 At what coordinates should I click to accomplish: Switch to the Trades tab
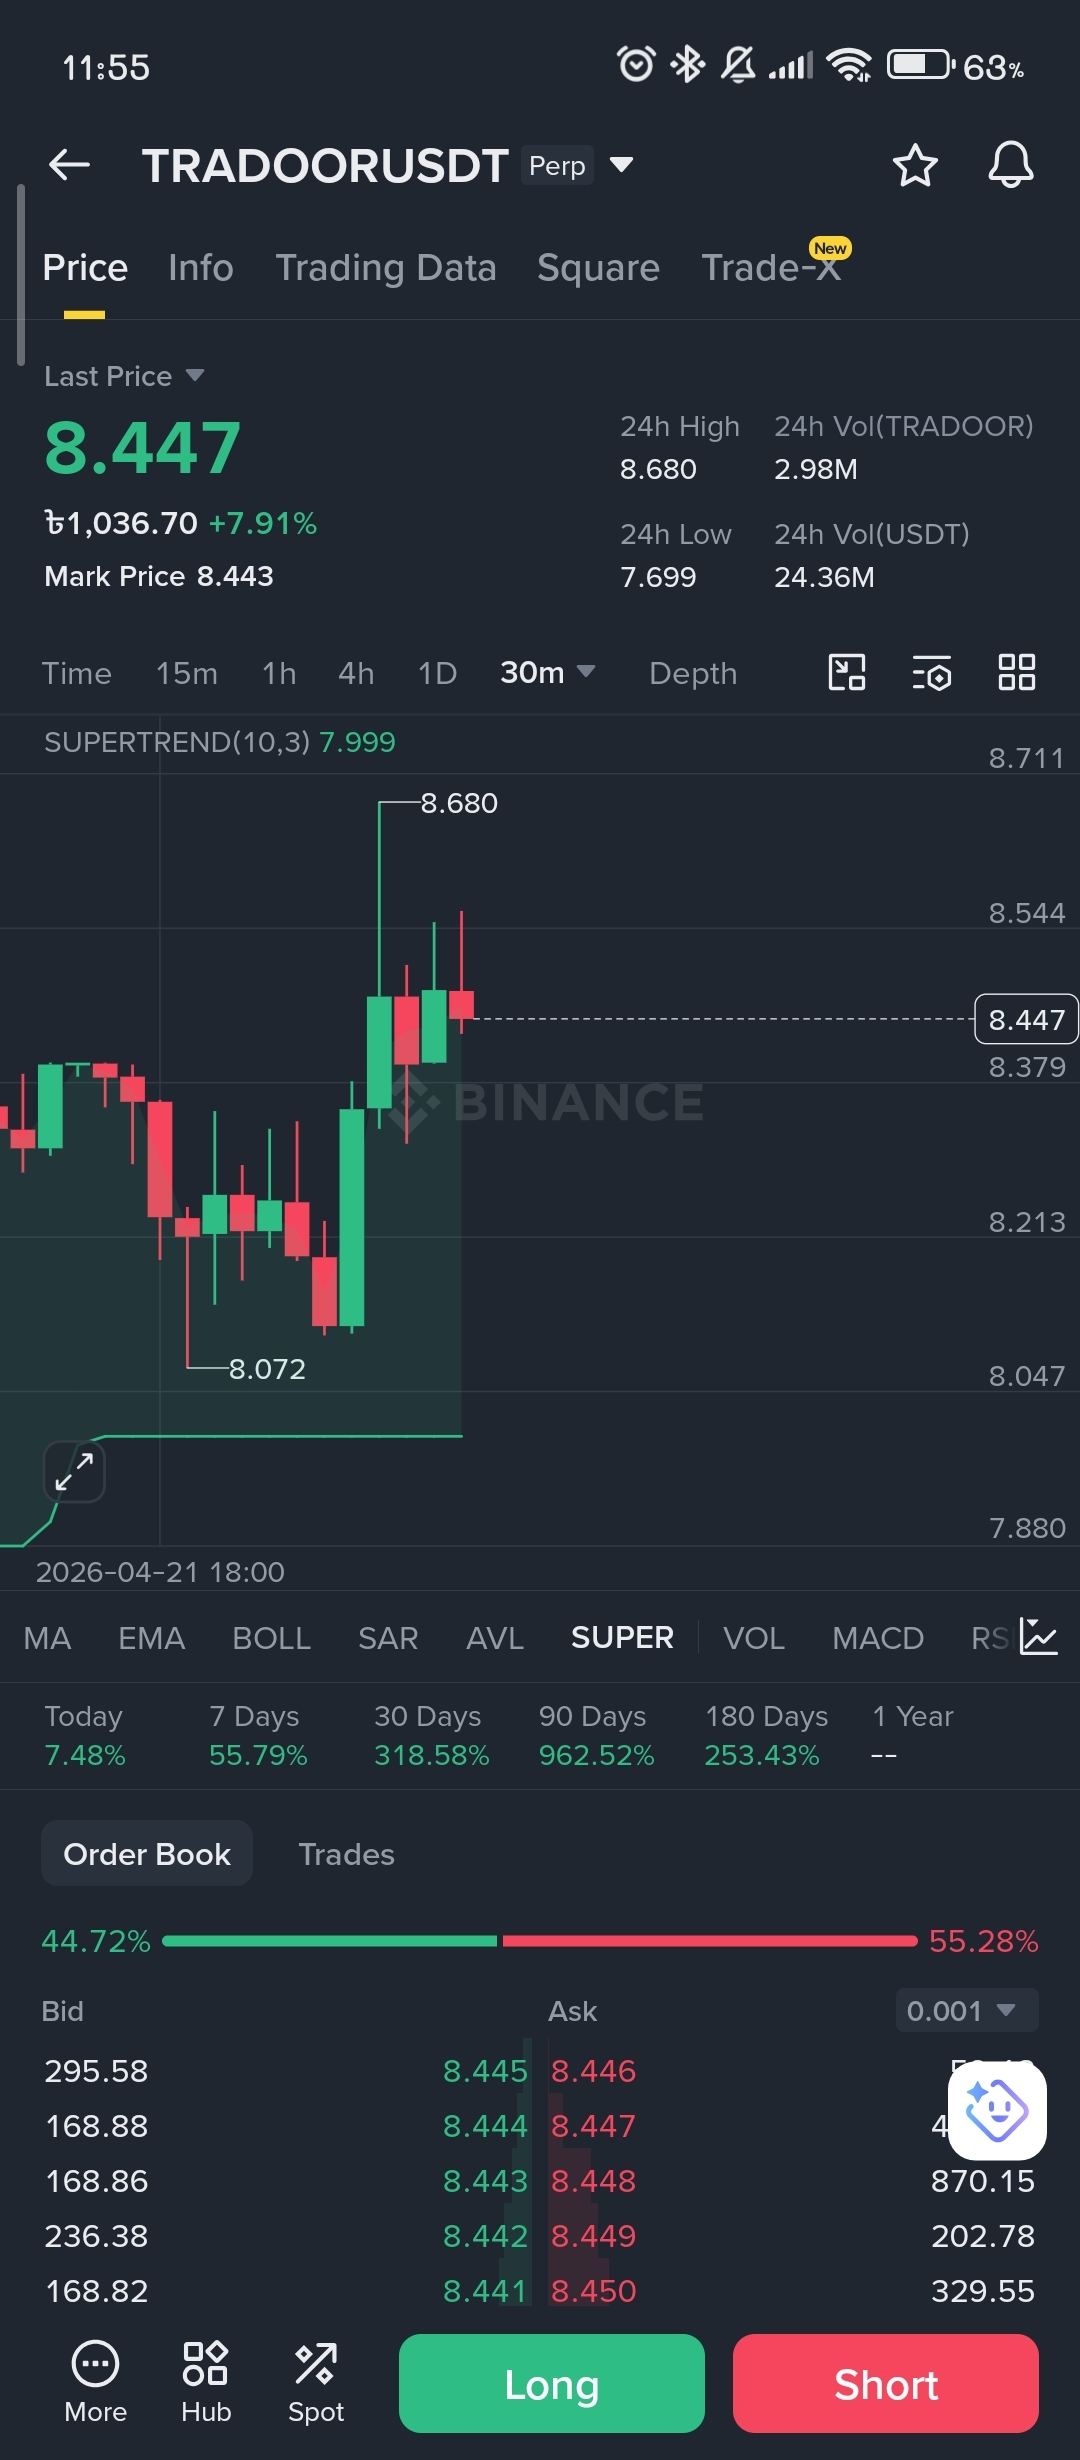[346, 1854]
